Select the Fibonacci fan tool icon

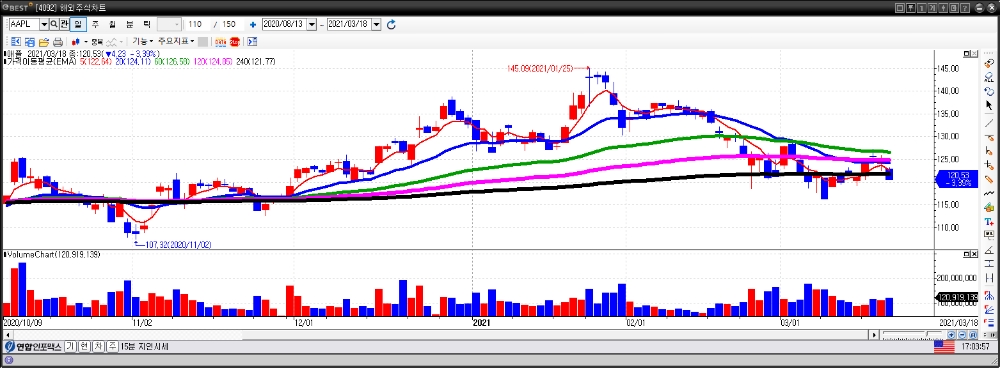point(989,309)
